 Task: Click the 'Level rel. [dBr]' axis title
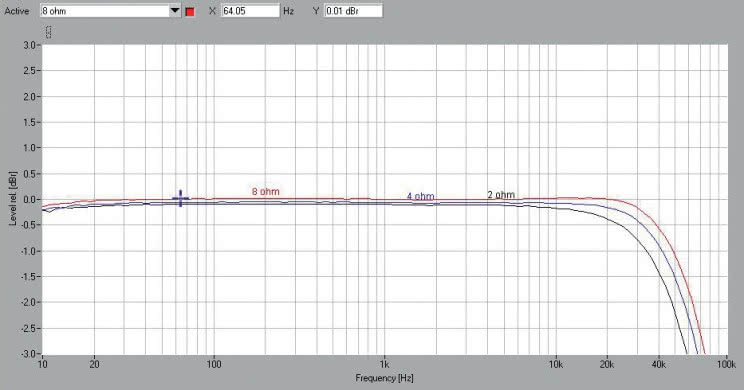[x=13, y=199]
